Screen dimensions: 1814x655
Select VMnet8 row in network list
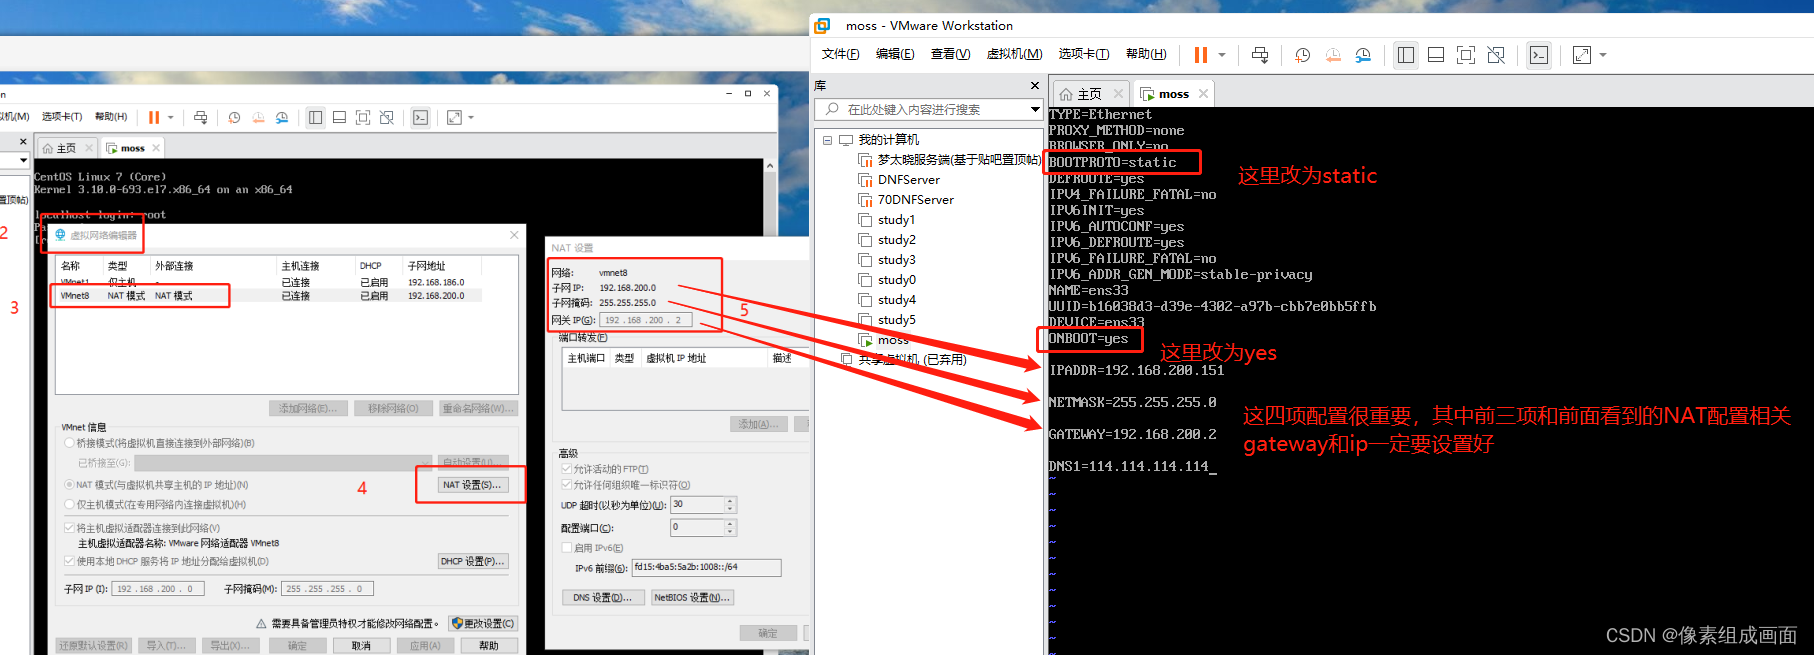point(269,296)
